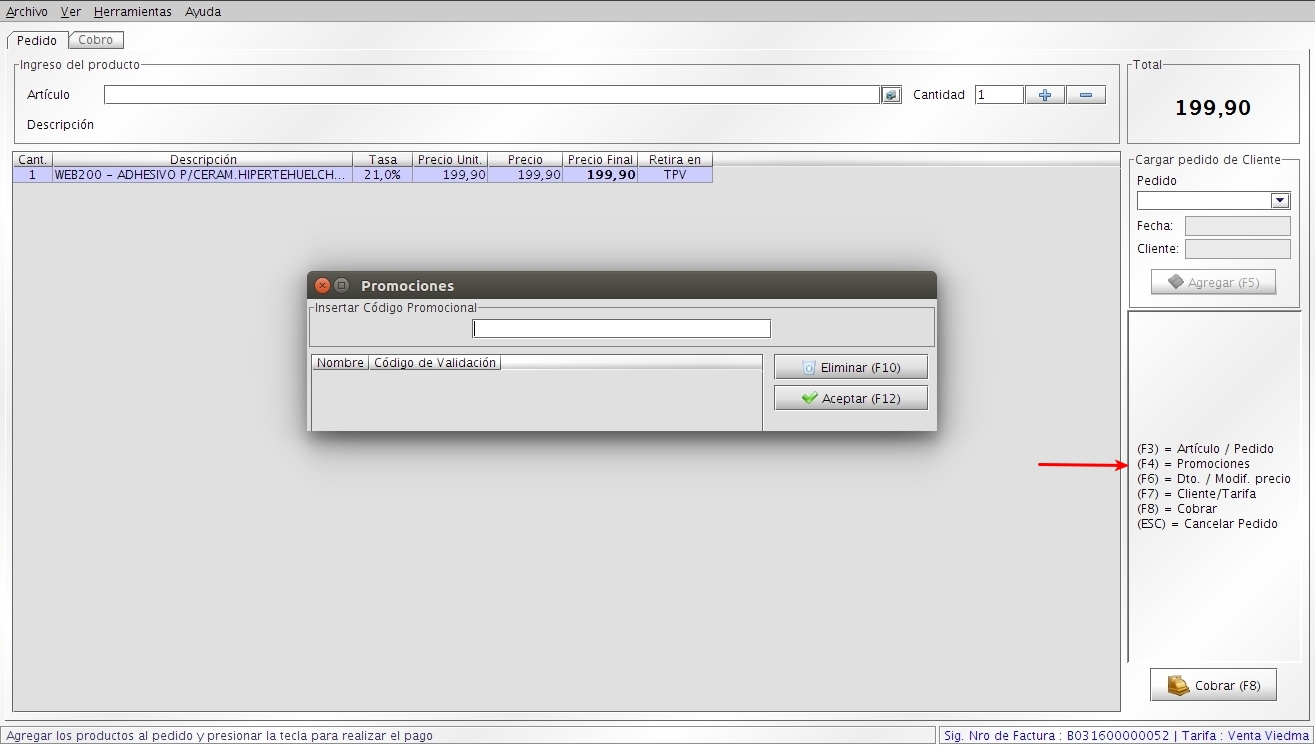Click the Promociones dialog maximize icon

(x=341, y=285)
